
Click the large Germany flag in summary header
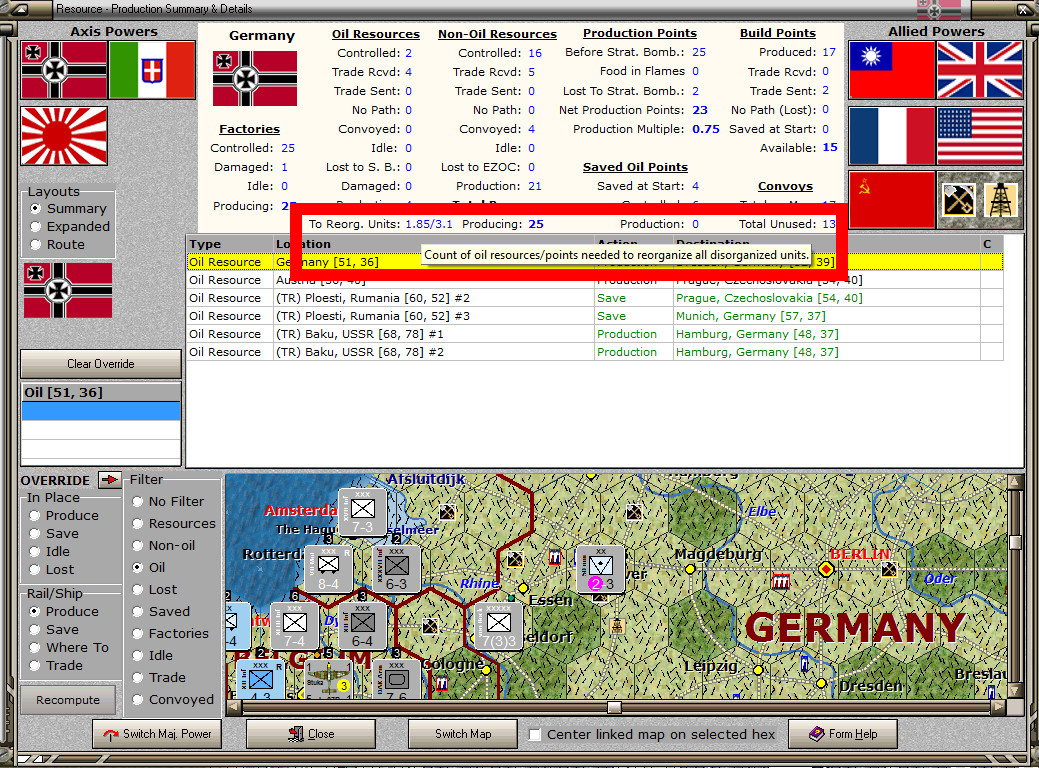[x=254, y=79]
